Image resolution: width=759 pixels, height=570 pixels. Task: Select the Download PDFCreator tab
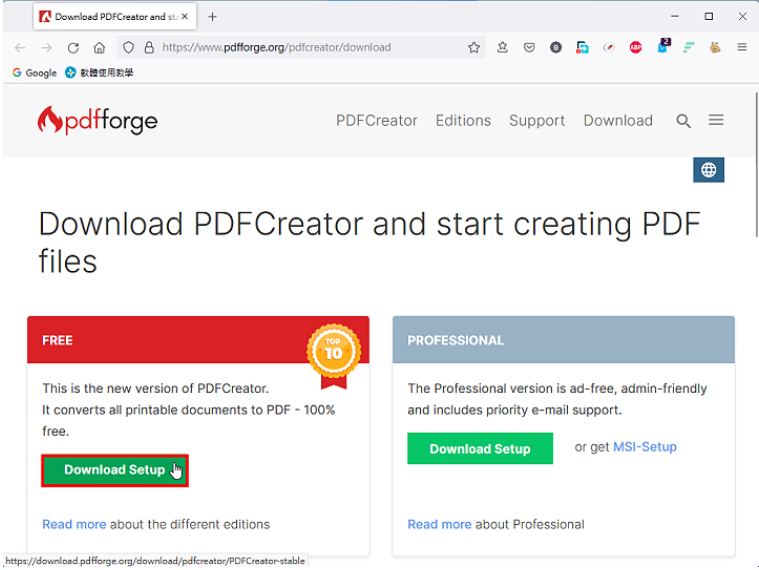(x=115, y=16)
